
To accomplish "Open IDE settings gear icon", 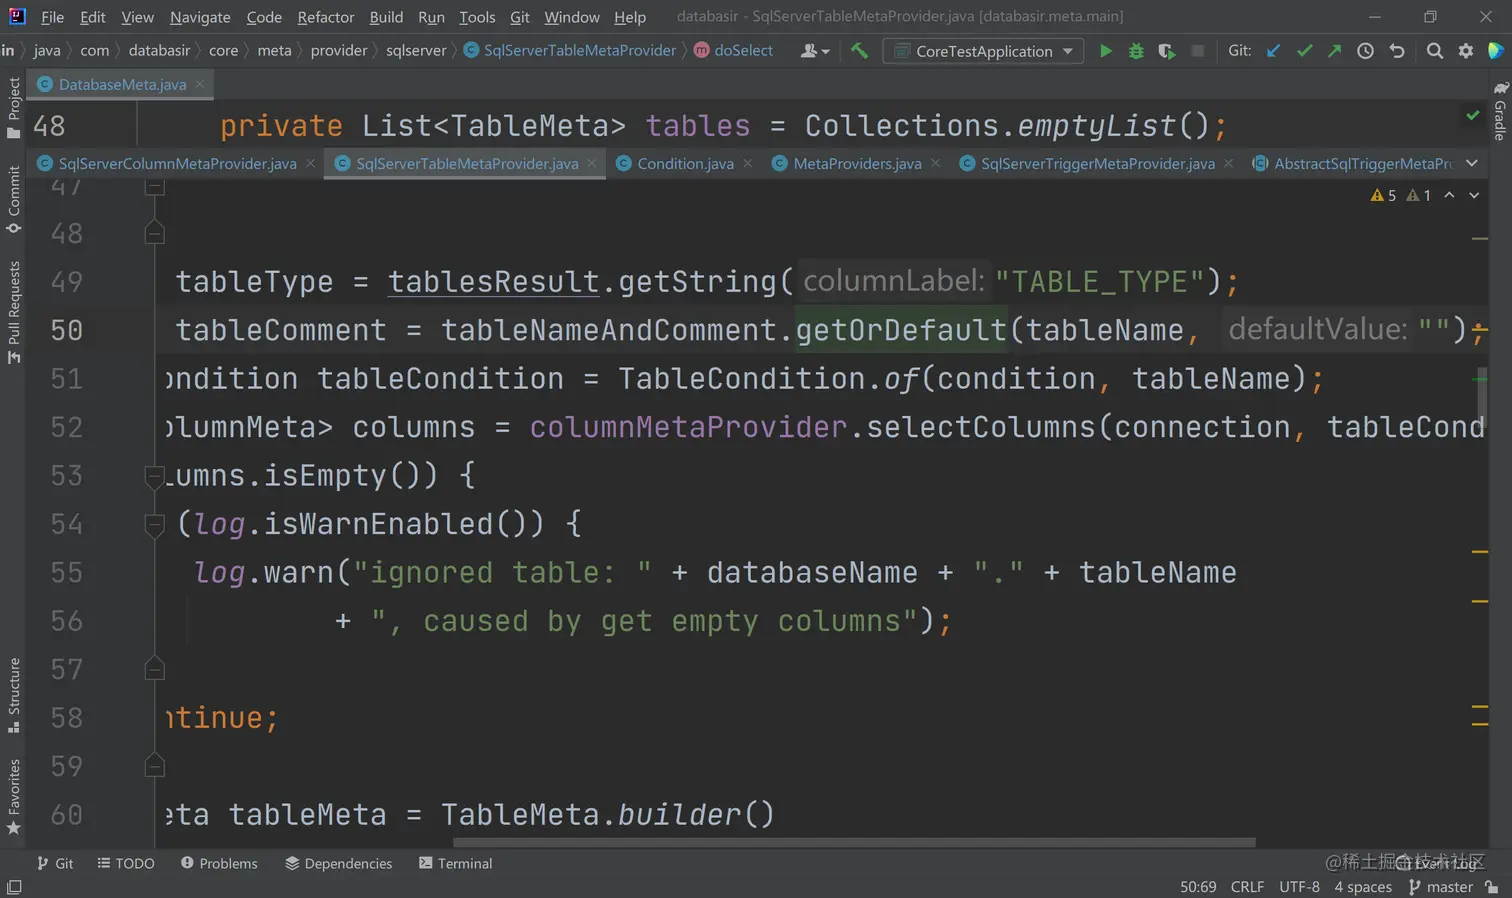I will tap(1466, 51).
